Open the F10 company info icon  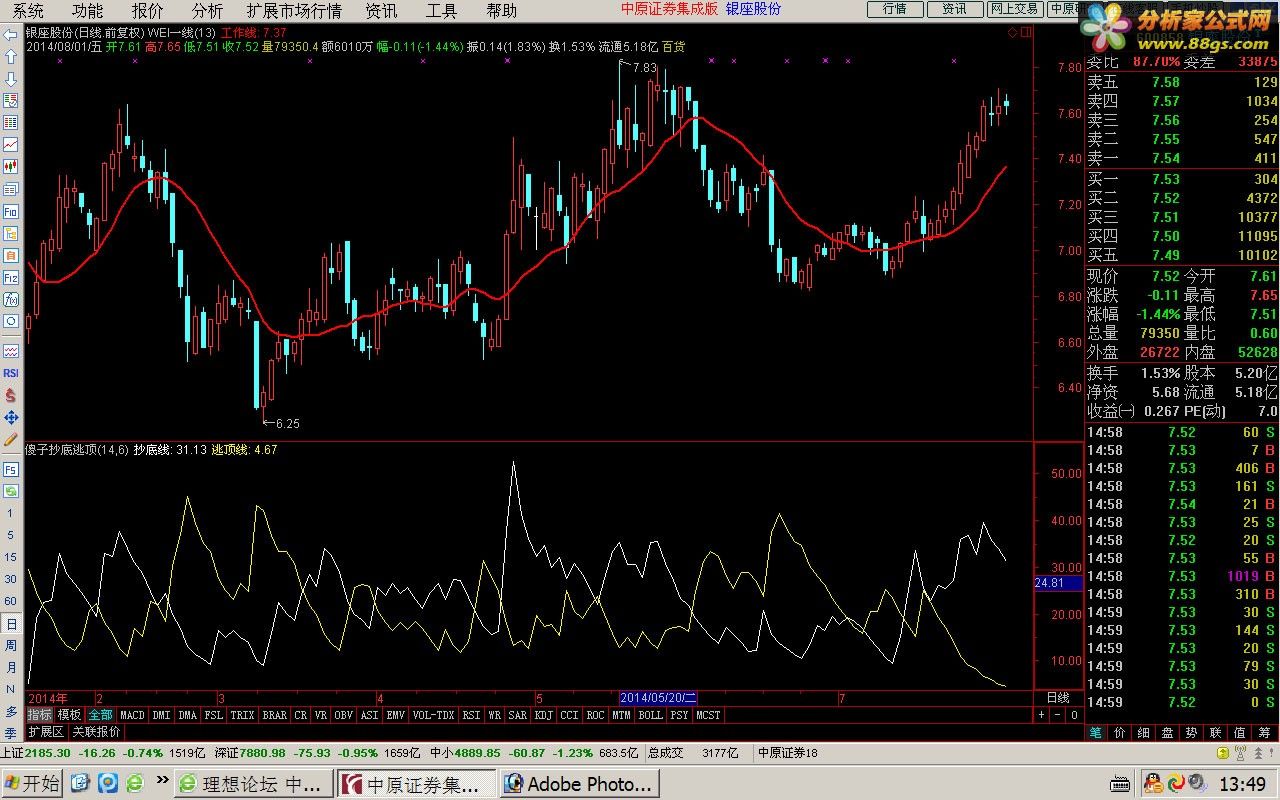11,211
